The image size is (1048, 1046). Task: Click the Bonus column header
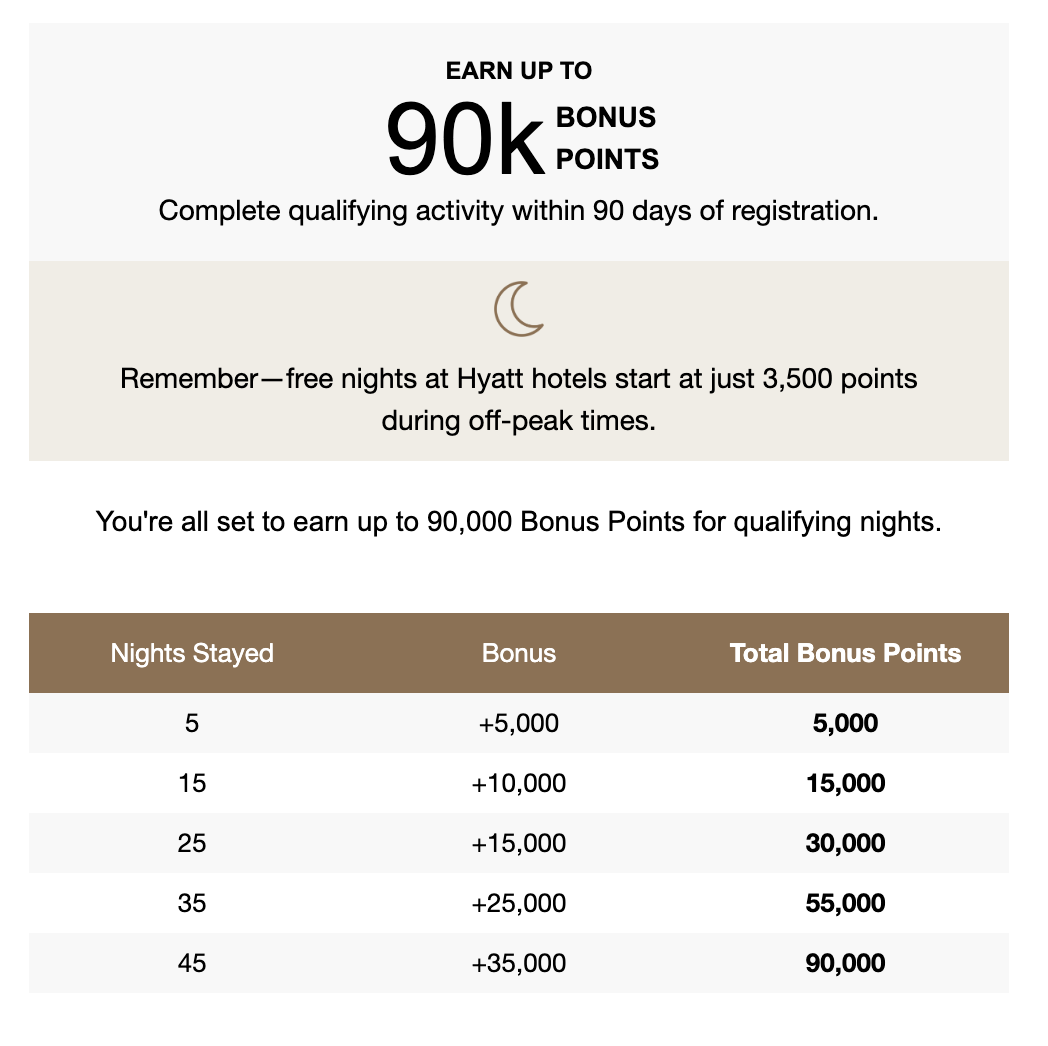[519, 653]
